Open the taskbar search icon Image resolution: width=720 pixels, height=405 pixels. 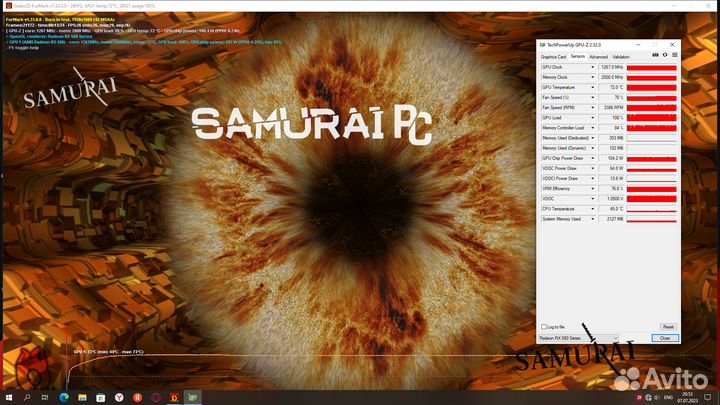(x=27, y=397)
